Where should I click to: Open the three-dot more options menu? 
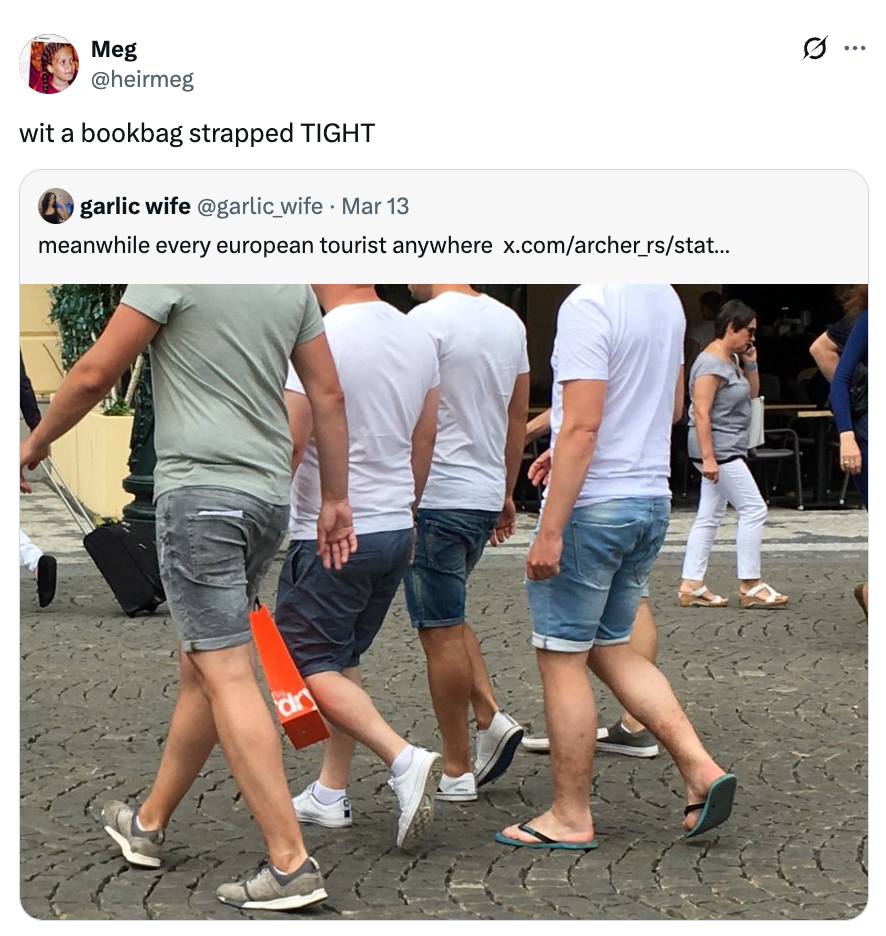pyautogui.click(x=855, y=48)
